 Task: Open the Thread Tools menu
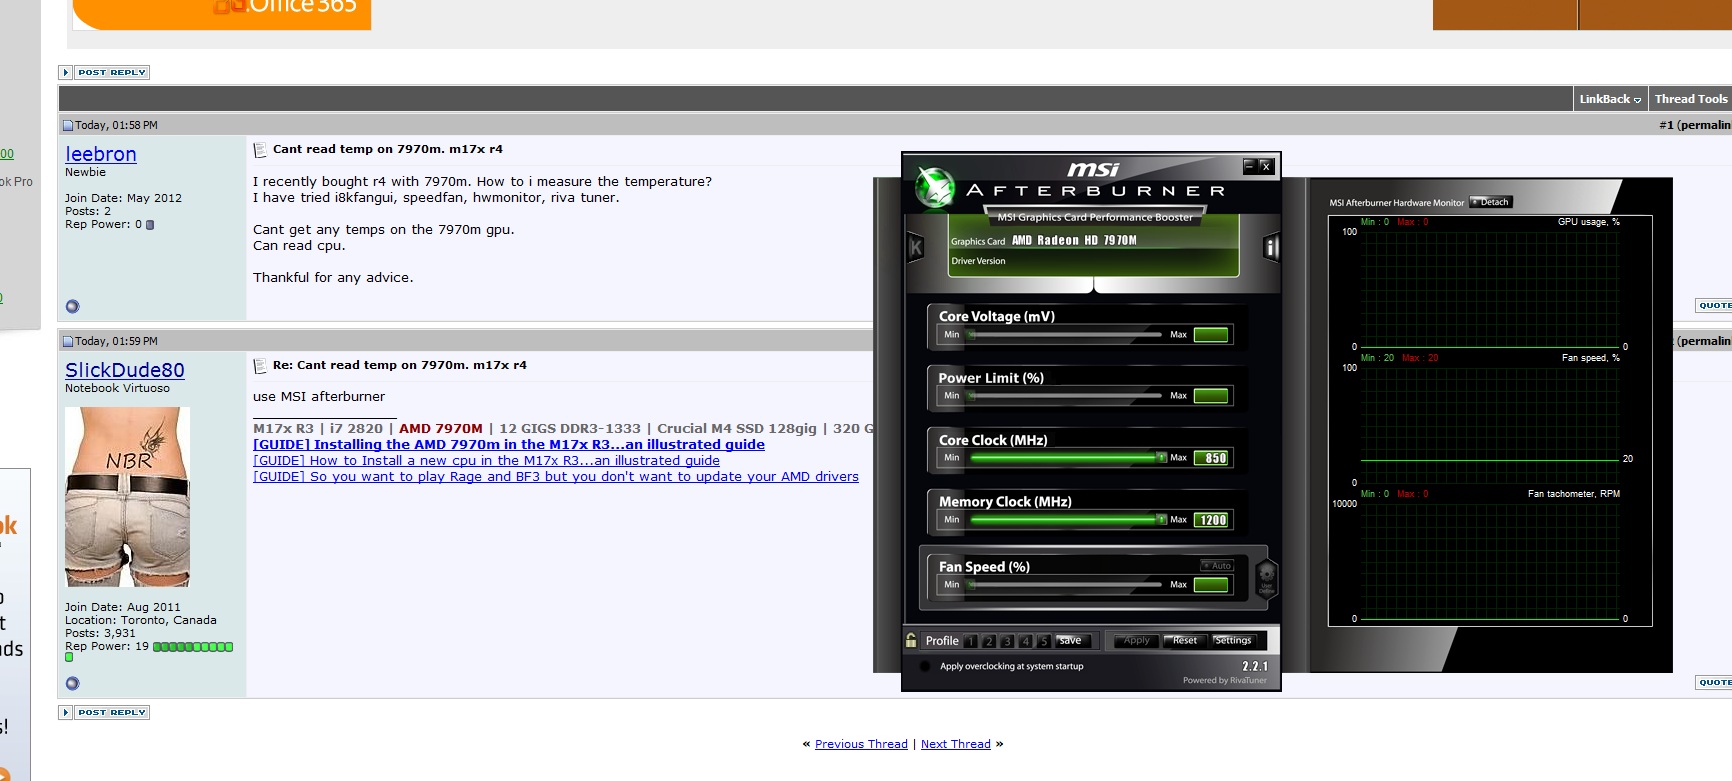coord(1690,99)
